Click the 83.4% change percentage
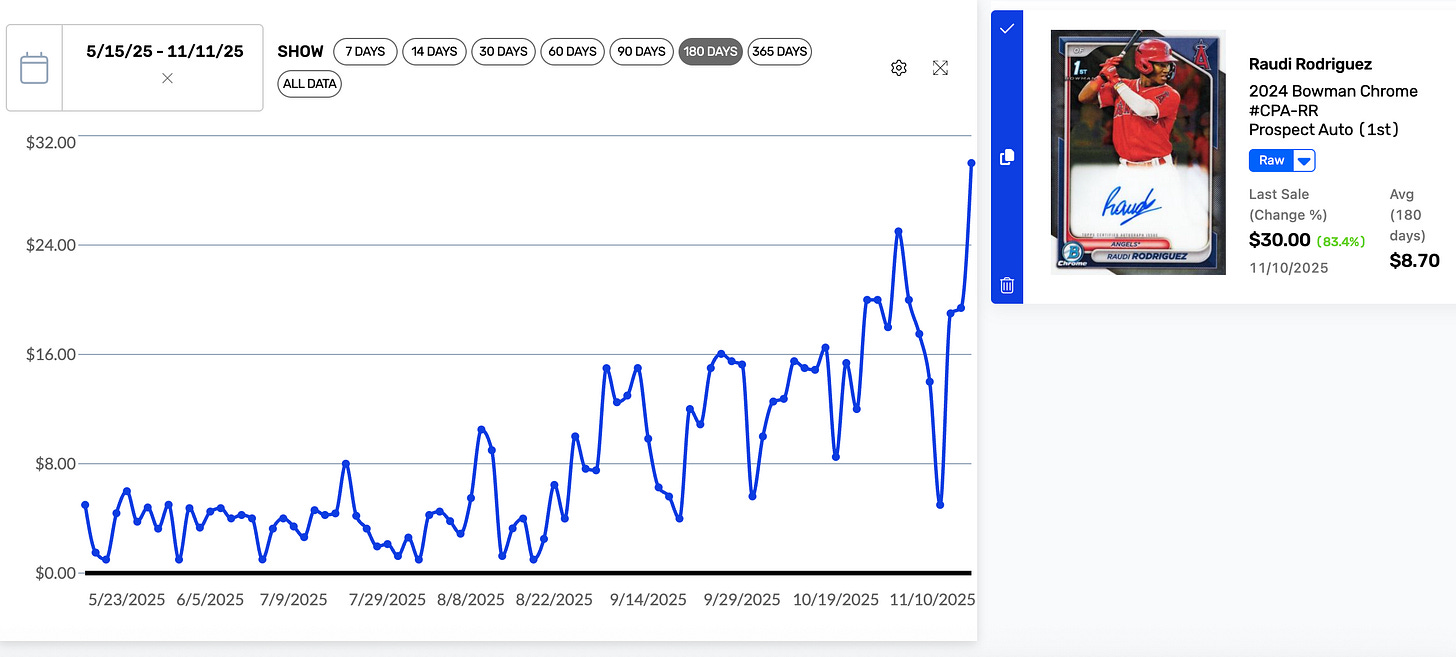Viewport: 1456px width, 657px height. click(1339, 241)
